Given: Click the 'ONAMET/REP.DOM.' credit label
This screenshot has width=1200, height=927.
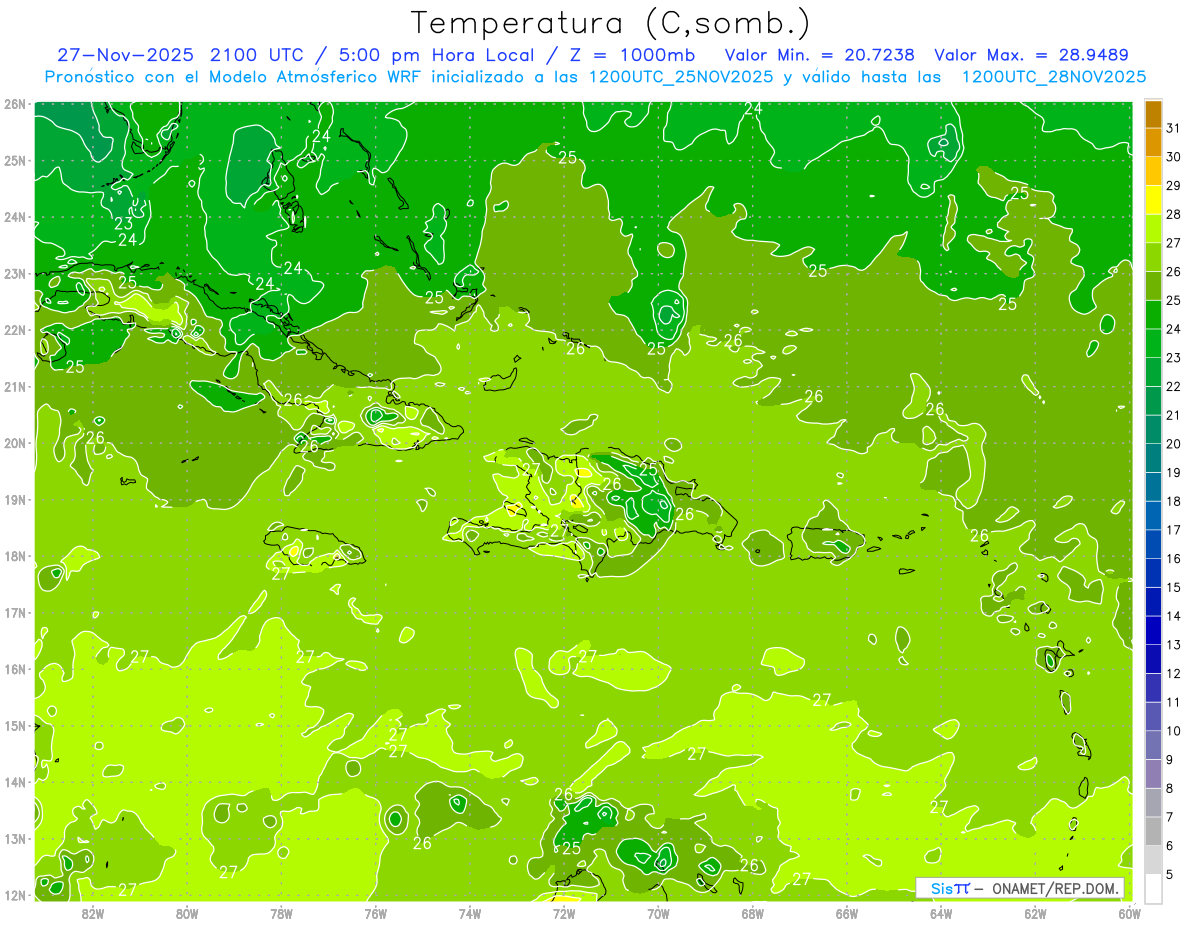Looking at the screenshot, I should pos(1055,888).
